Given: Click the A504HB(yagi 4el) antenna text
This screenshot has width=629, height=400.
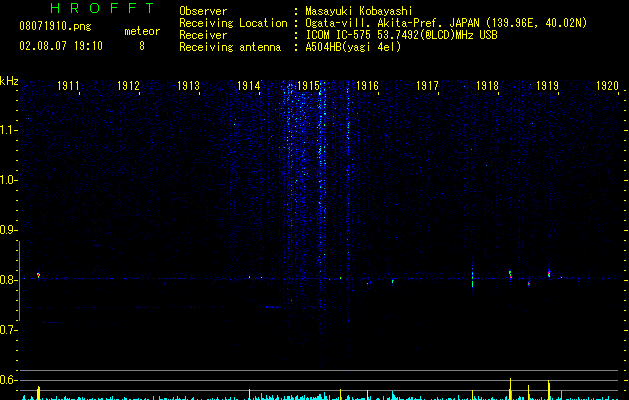Looking at the screenshot, I should [x=353, y=47].
